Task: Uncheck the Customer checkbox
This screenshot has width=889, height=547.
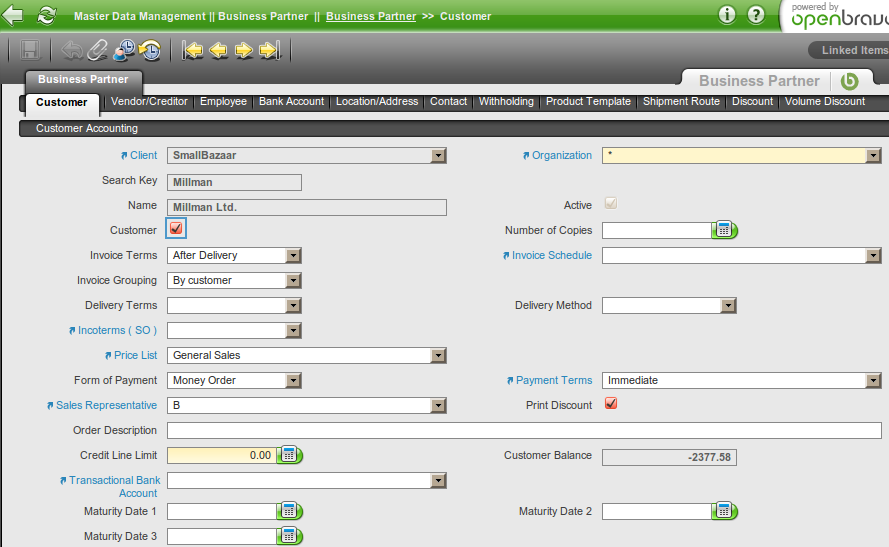Action: pyautogui.click(x=176, y=229)
